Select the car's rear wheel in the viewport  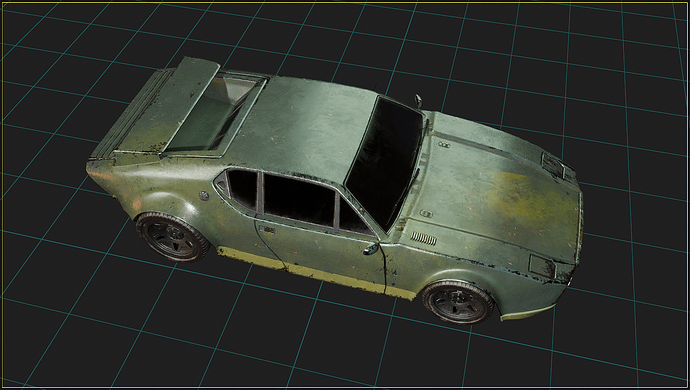172,236
